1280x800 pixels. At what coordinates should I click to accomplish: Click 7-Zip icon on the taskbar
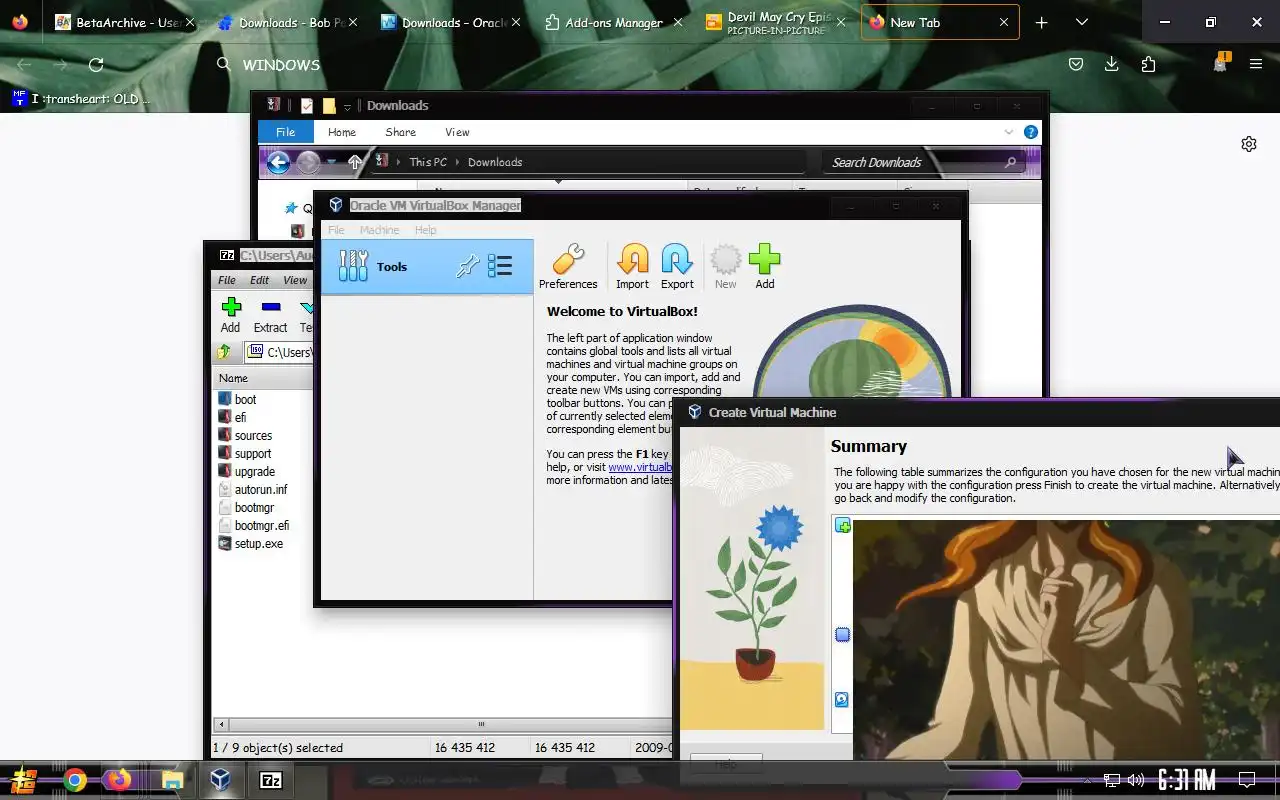(270, 781)
